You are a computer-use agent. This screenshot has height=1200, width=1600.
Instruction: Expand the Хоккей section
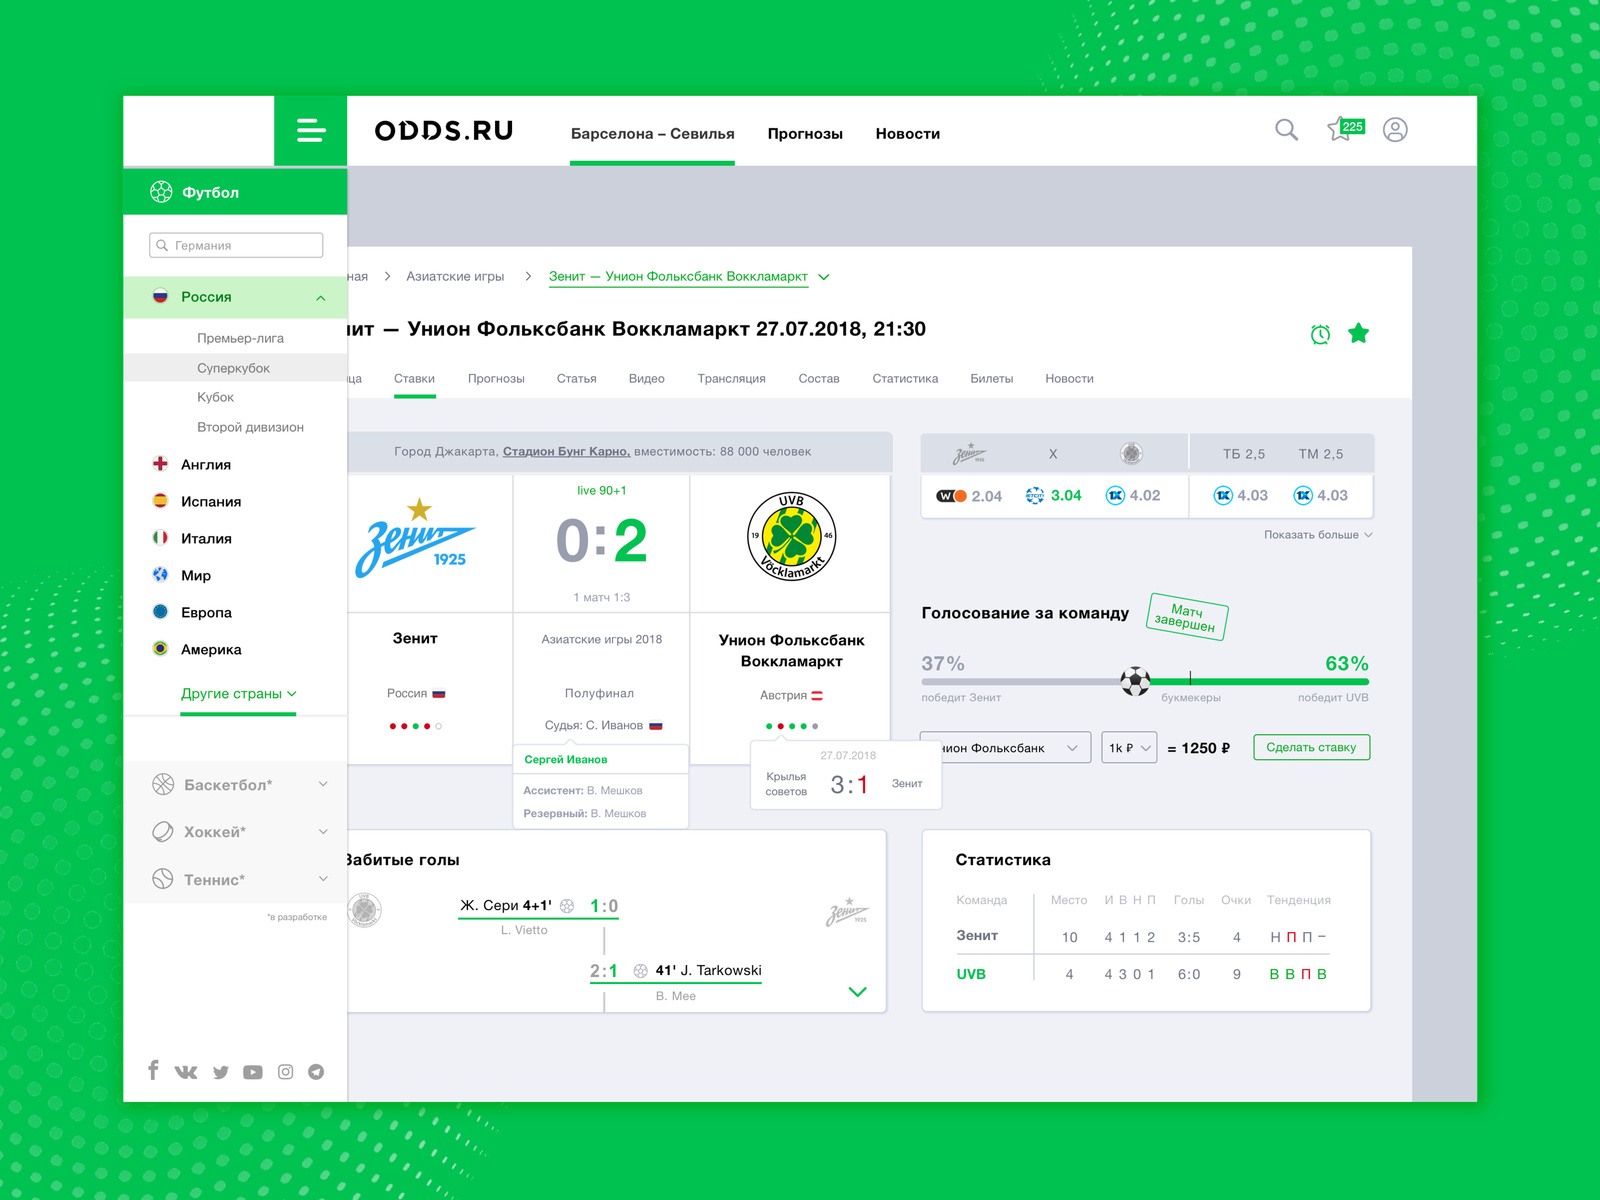click(323, 832)
